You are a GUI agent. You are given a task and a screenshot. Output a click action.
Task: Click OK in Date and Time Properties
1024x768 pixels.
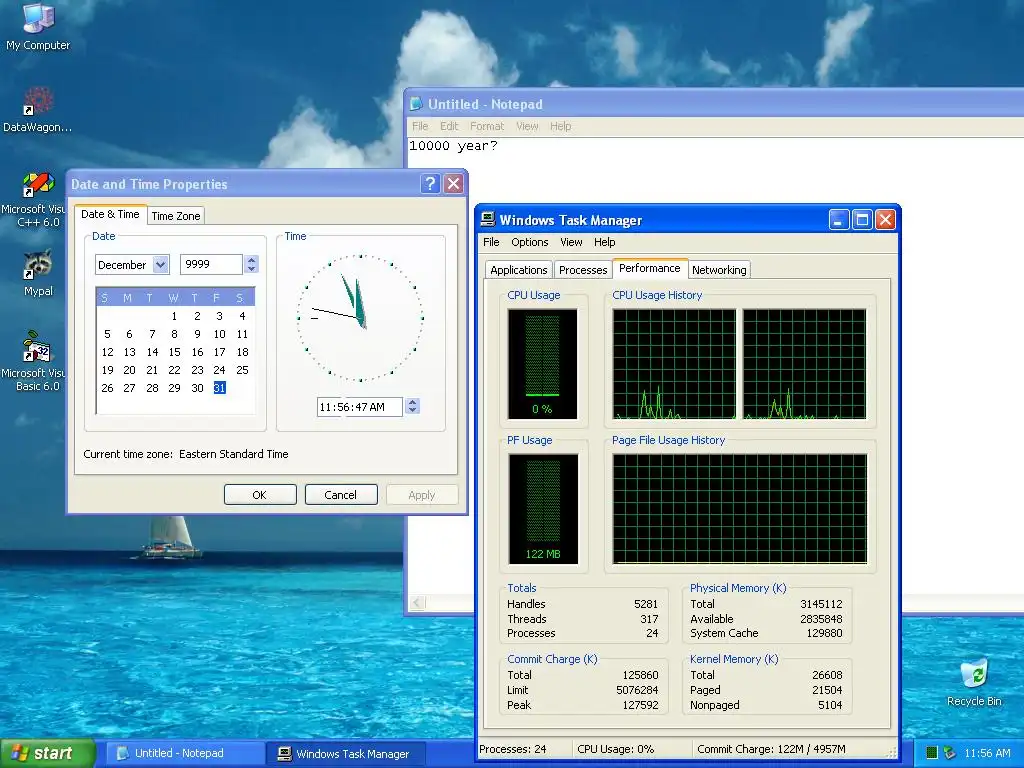point(260,495)
